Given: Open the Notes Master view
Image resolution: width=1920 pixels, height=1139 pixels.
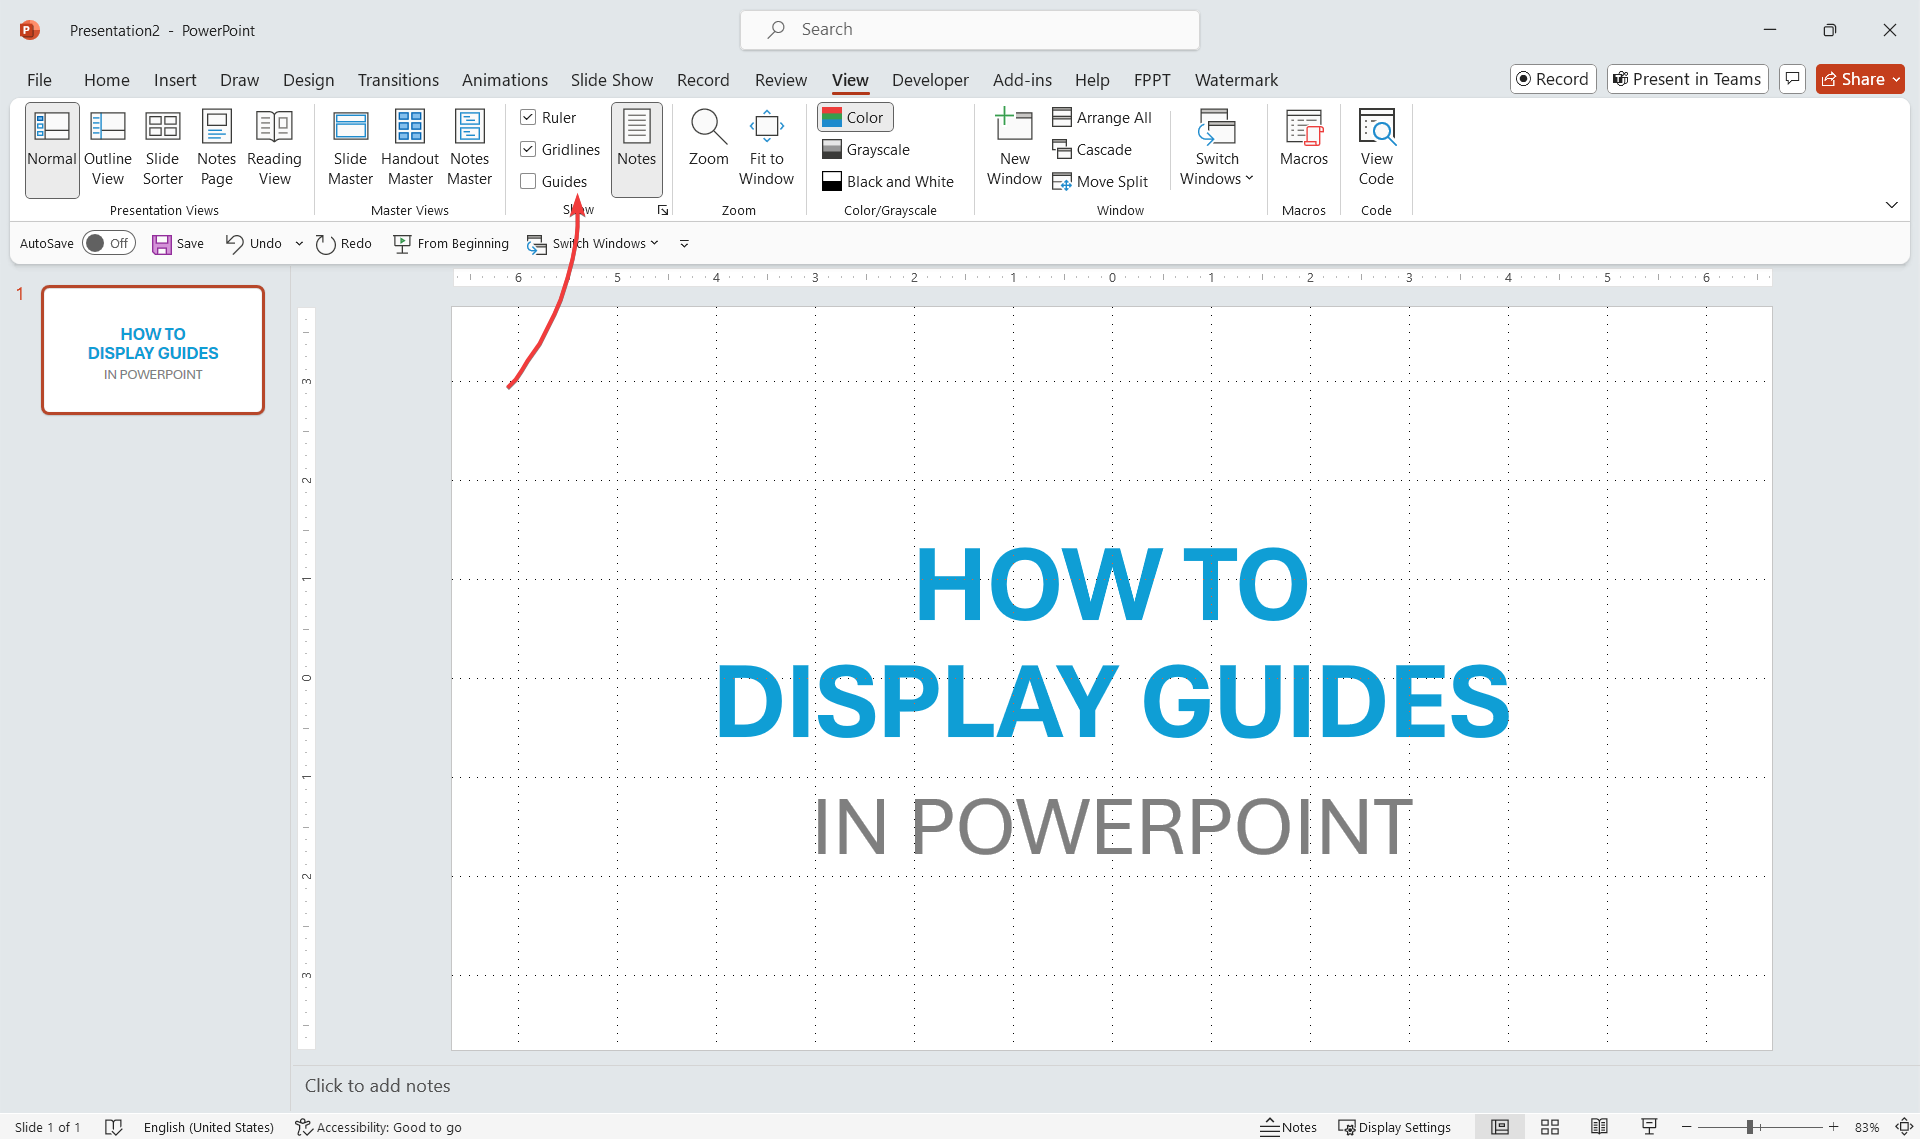Looking at the screenshot, I should pos(469,149).
